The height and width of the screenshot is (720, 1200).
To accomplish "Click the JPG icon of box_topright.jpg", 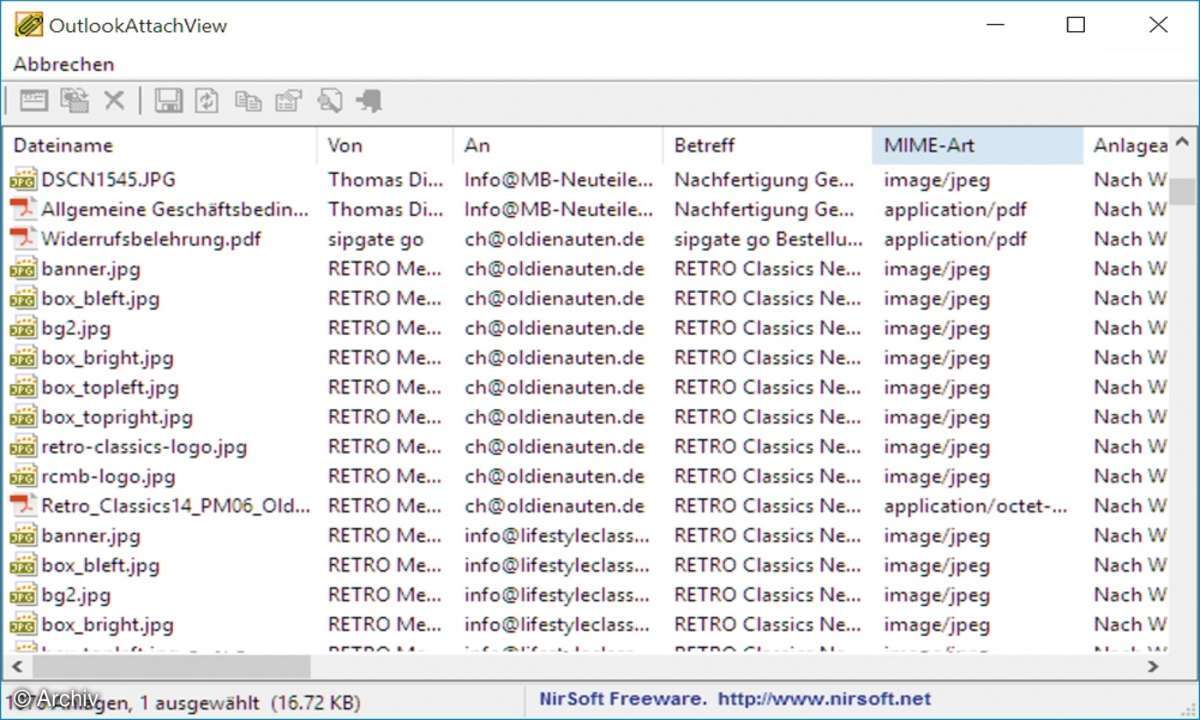I will 23,418.
